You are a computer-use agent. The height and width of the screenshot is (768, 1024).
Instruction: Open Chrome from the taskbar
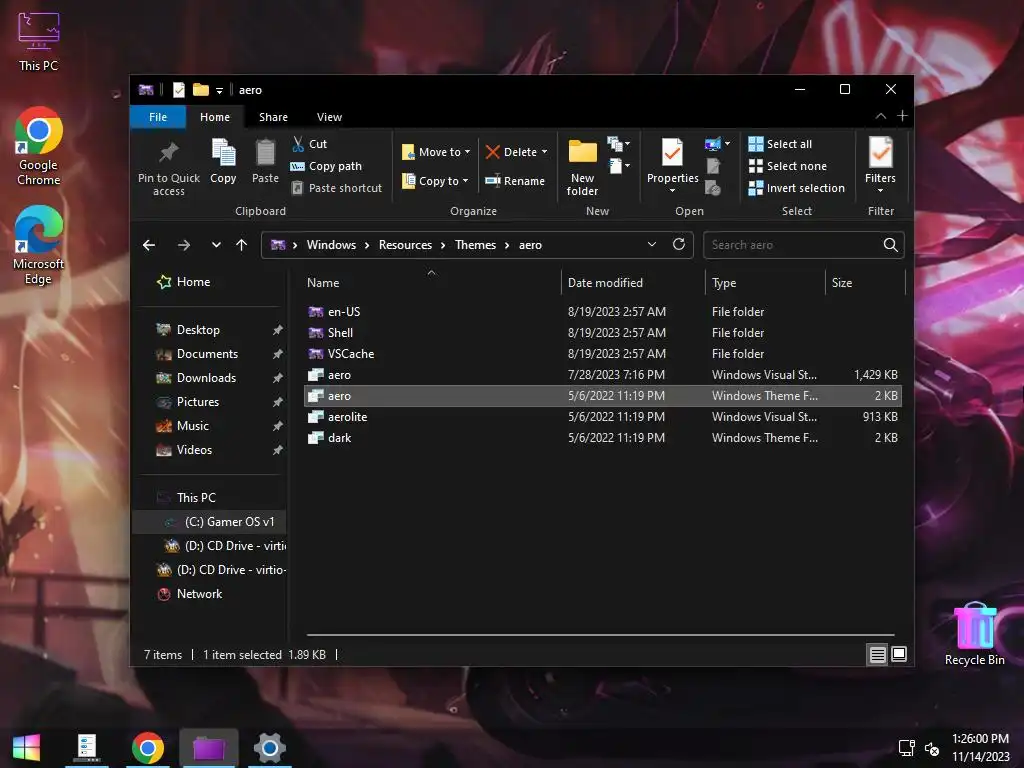[148, 748]
